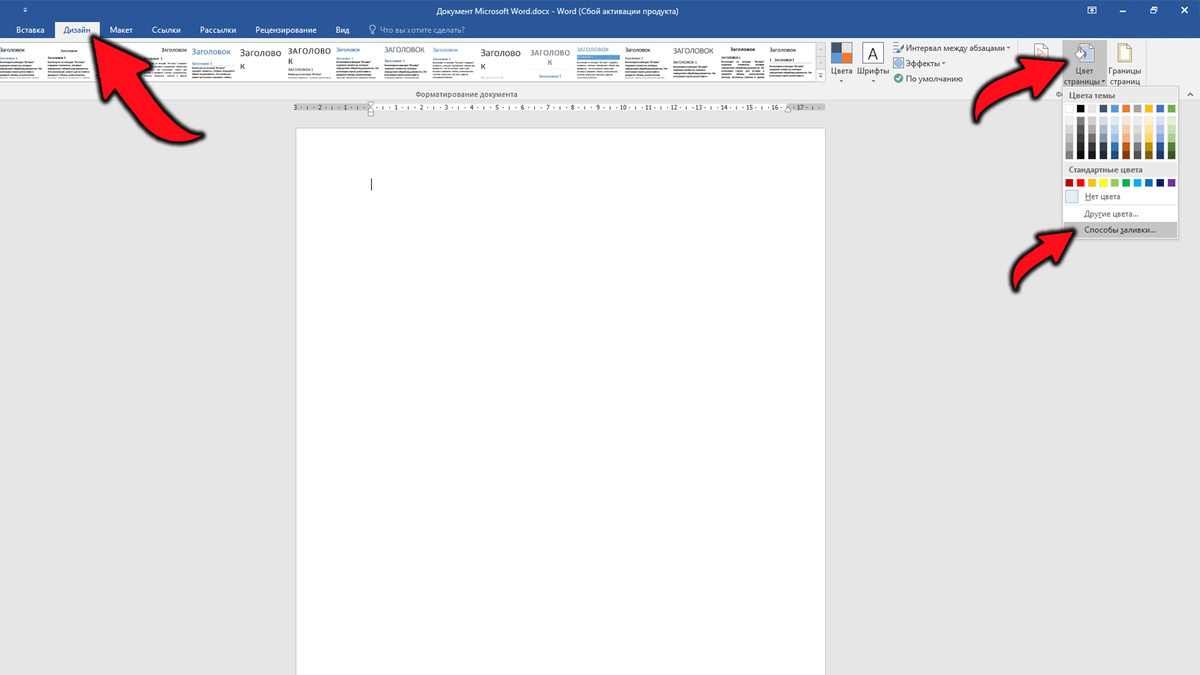Click the Эффекты effects icon
The image size is (1200, 675).
918,63
